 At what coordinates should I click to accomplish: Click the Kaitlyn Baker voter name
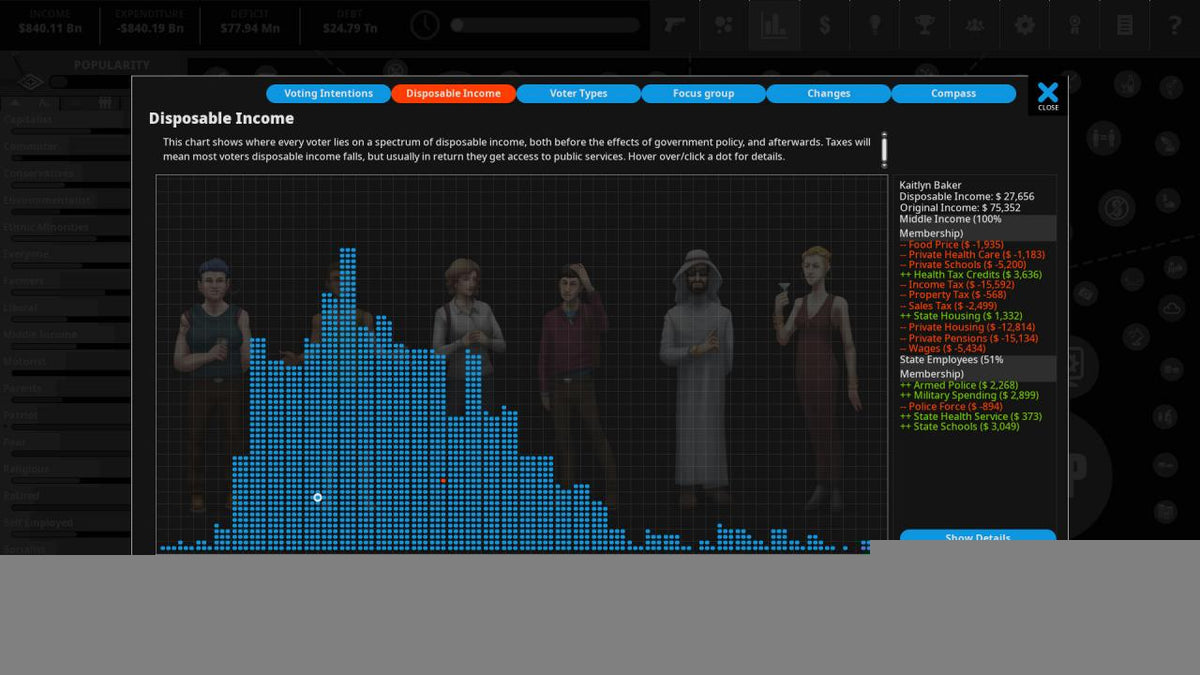coord(930,185)
